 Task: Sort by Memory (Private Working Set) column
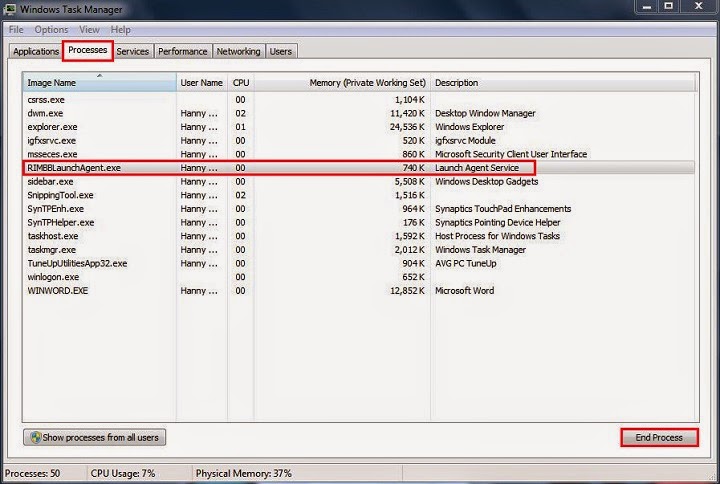point(342,83)
